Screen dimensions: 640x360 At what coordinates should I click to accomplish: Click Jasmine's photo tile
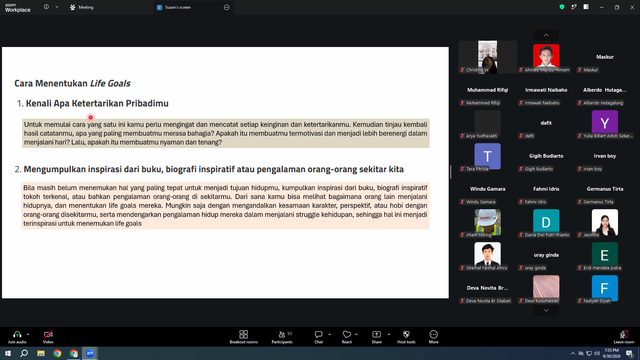pyautogui.click(x=605, y=222)
